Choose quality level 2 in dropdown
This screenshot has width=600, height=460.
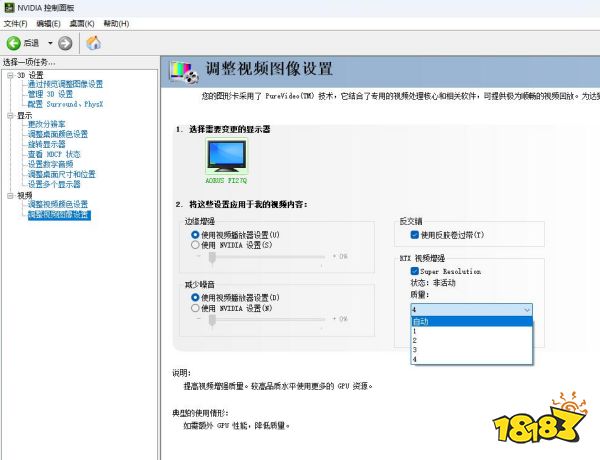pyautogui.click(x=471, y=340)
